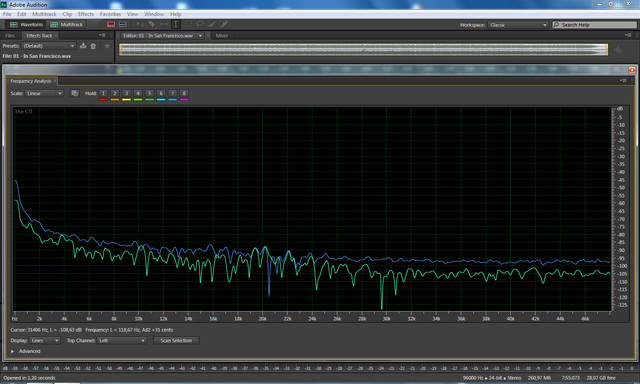Viewport: 640px width, 384px height.
Task: Toggle Hold button 7
Action: 173,93
